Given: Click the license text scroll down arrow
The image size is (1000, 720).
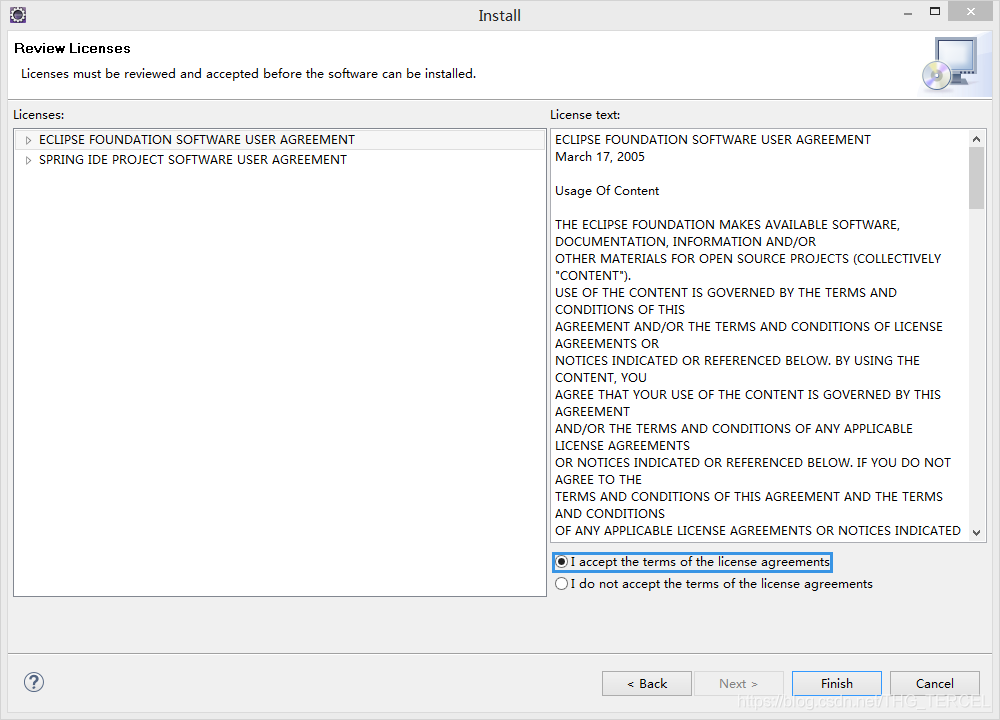Looking at the screenshot, I should tap(976, 533).
